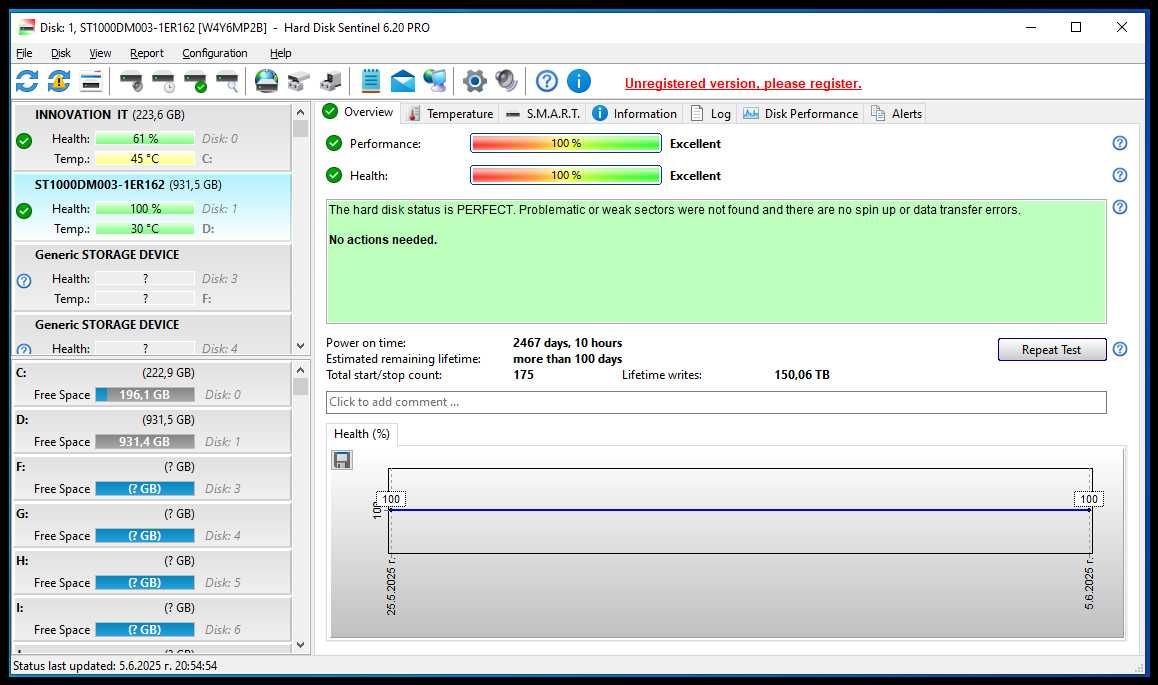Viewport: 1158px width, 685px height.
Task: Click the blue info About toolbar icon
Action: click(579, 81)
